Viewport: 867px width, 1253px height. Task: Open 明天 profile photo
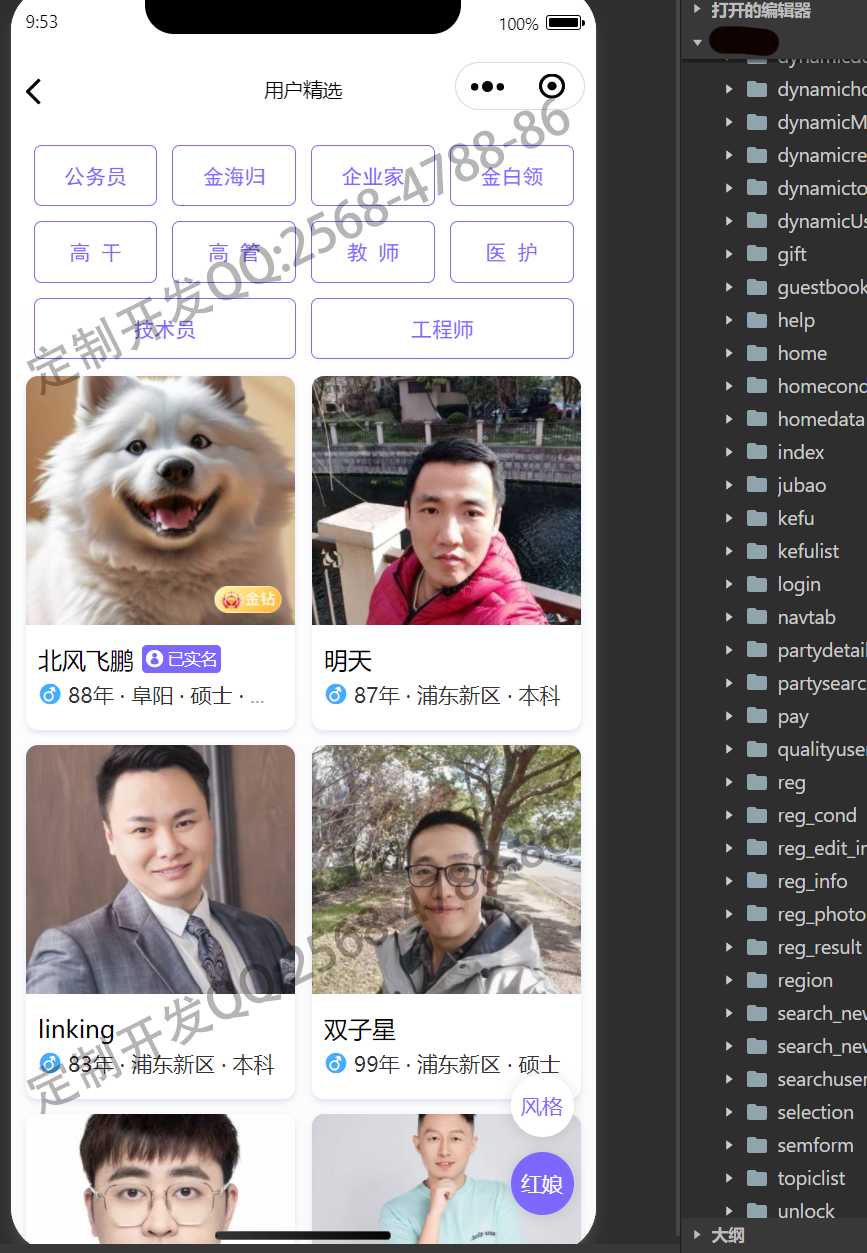click(x=446, y=500)
